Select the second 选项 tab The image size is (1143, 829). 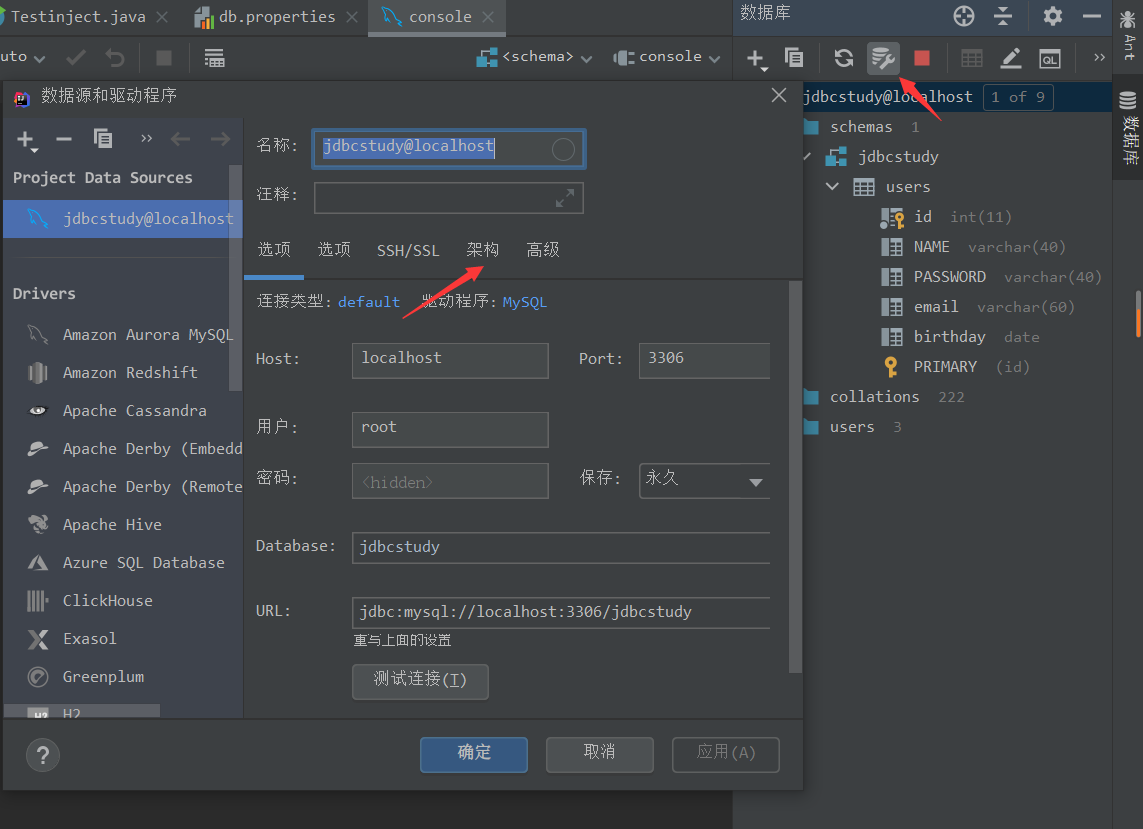point(334,250)
